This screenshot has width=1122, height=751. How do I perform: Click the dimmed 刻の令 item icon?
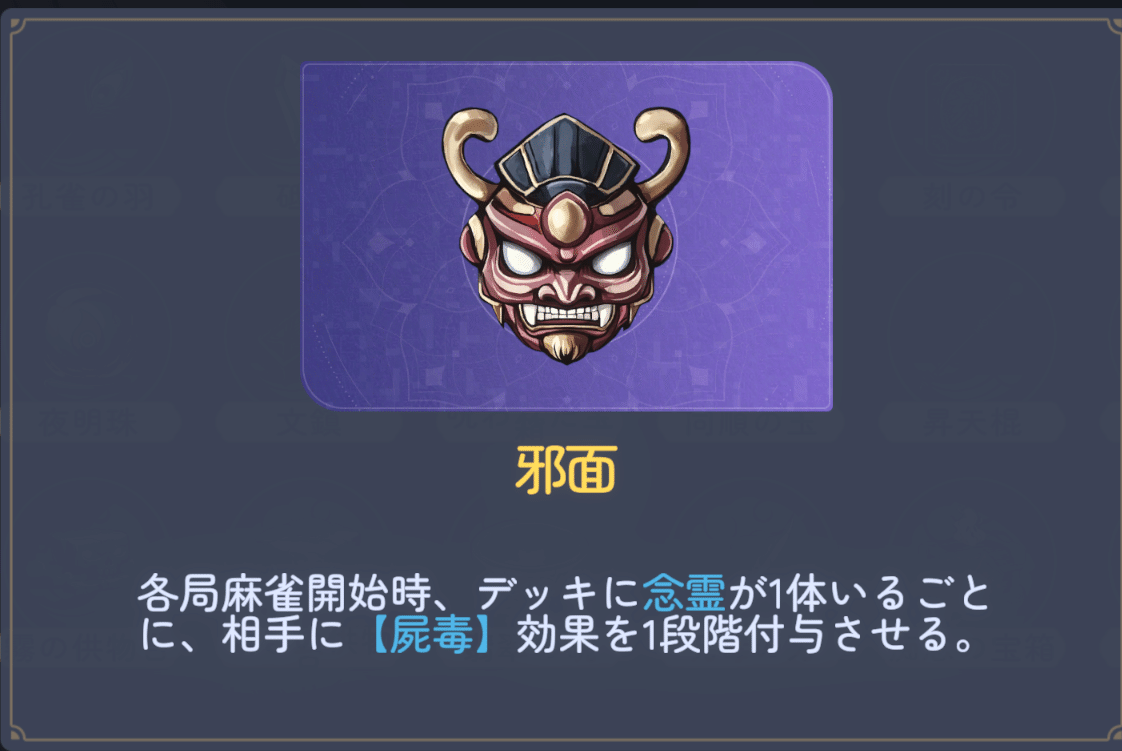pyautogui.click(x=971, y=104)
